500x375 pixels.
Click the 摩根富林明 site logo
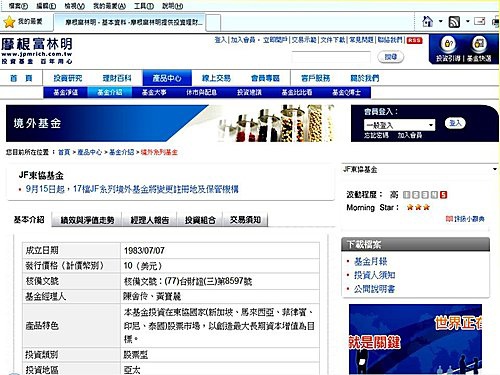(x=37, y=50)
